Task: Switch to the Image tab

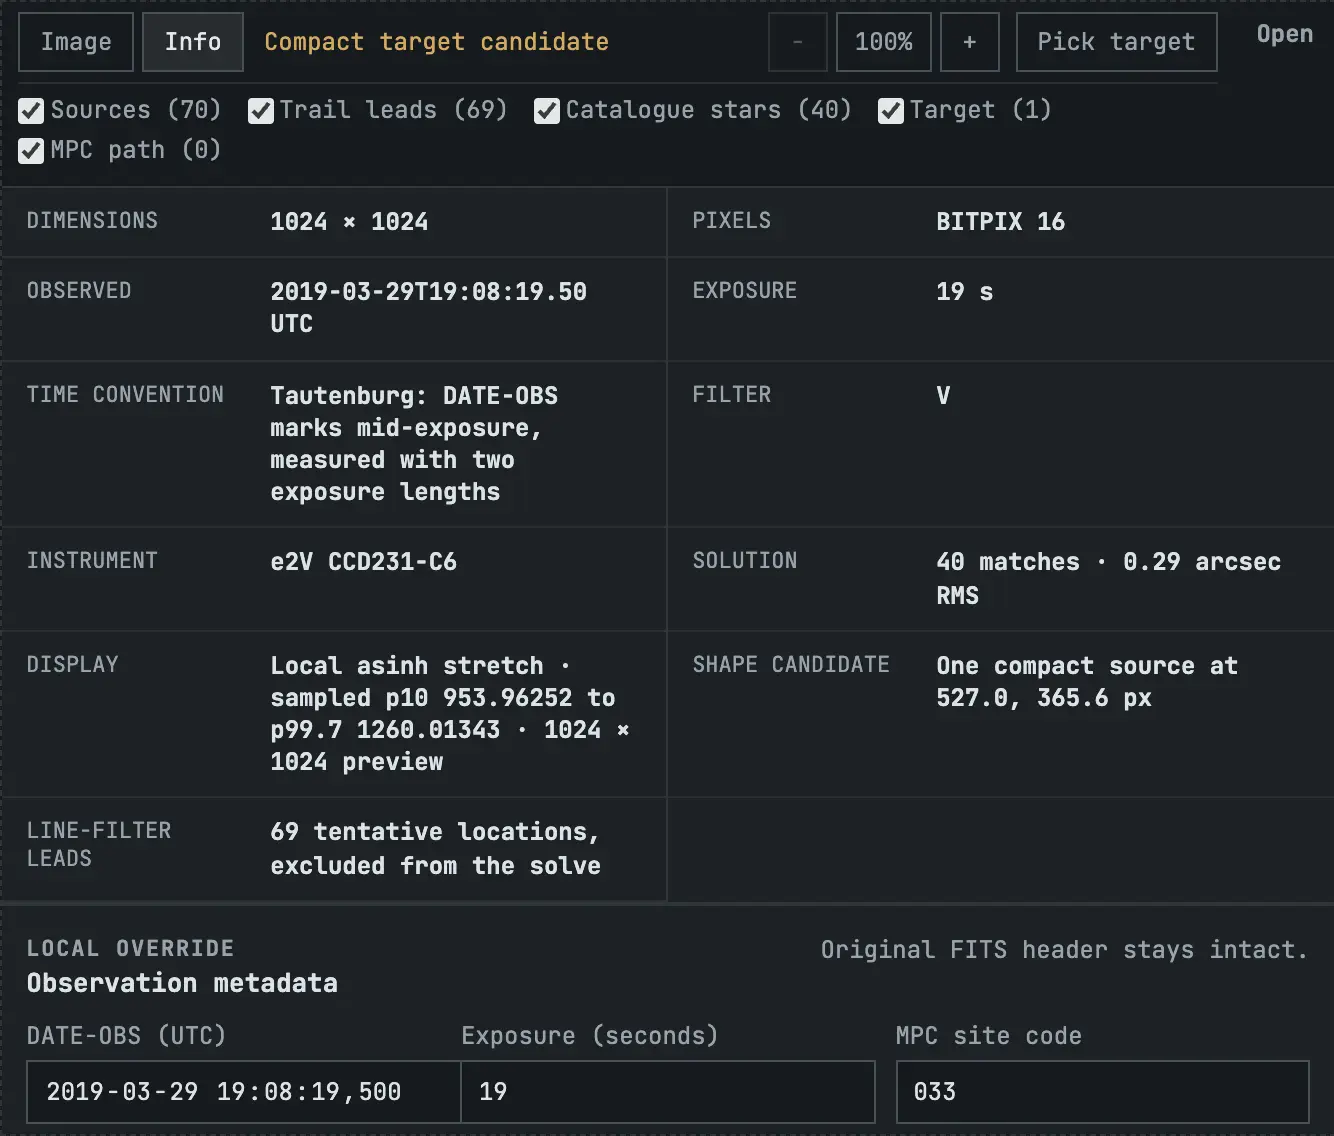Action: click(76, 42)
